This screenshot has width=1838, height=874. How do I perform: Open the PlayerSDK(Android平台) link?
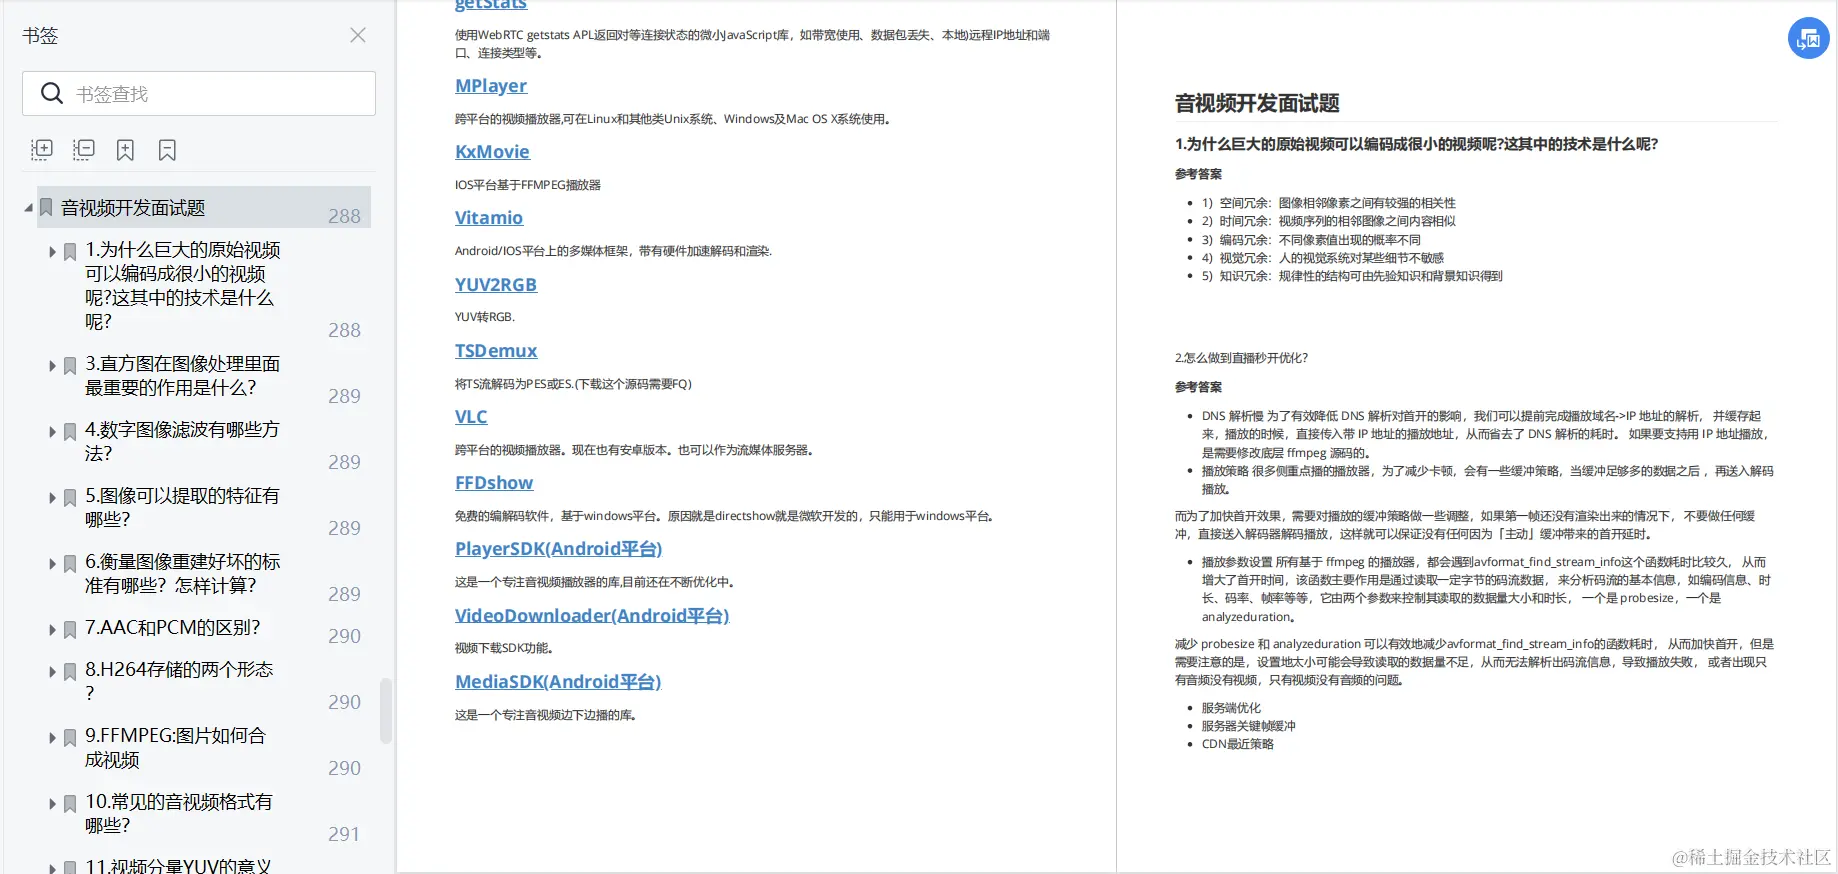click(x=558, y=549)
